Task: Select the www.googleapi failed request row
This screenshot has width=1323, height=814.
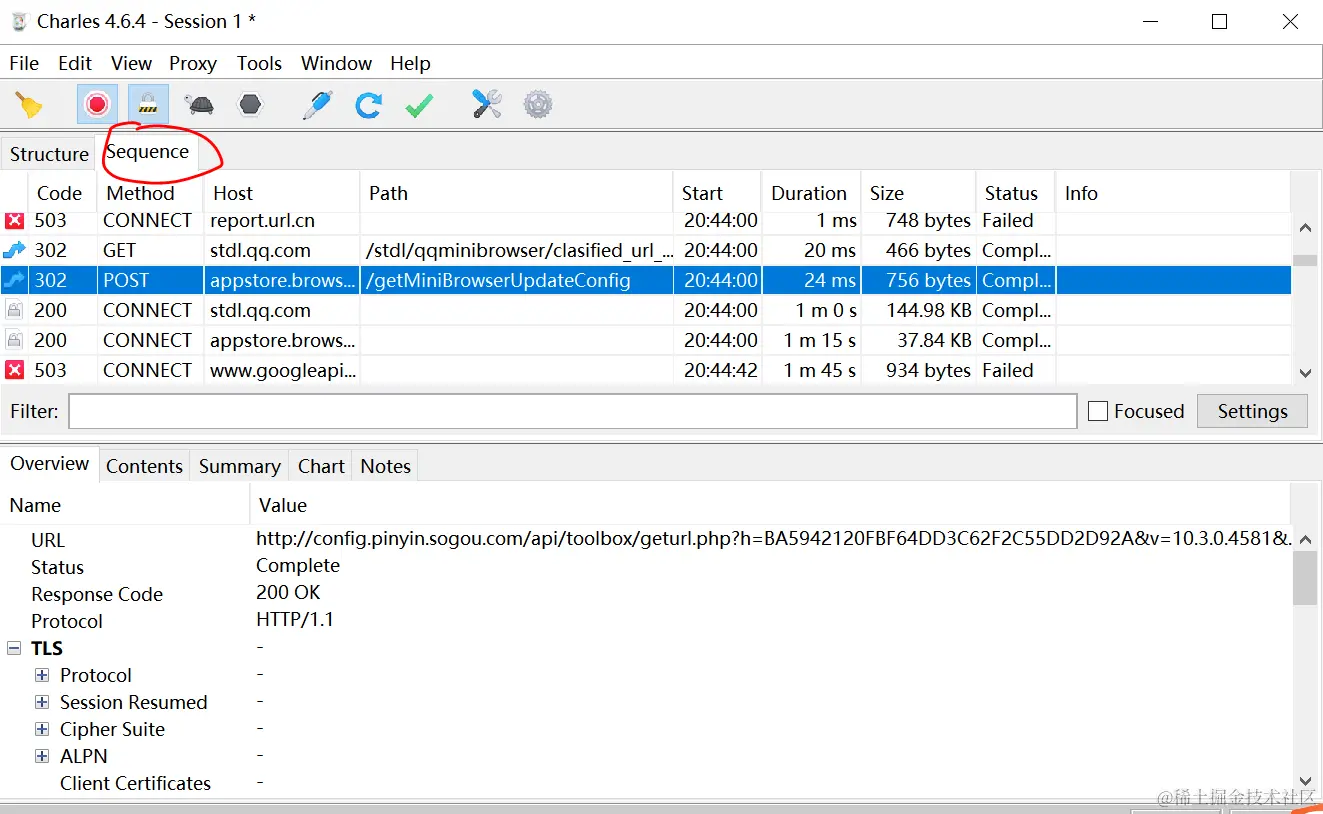Action: click(x=646, y=370)
